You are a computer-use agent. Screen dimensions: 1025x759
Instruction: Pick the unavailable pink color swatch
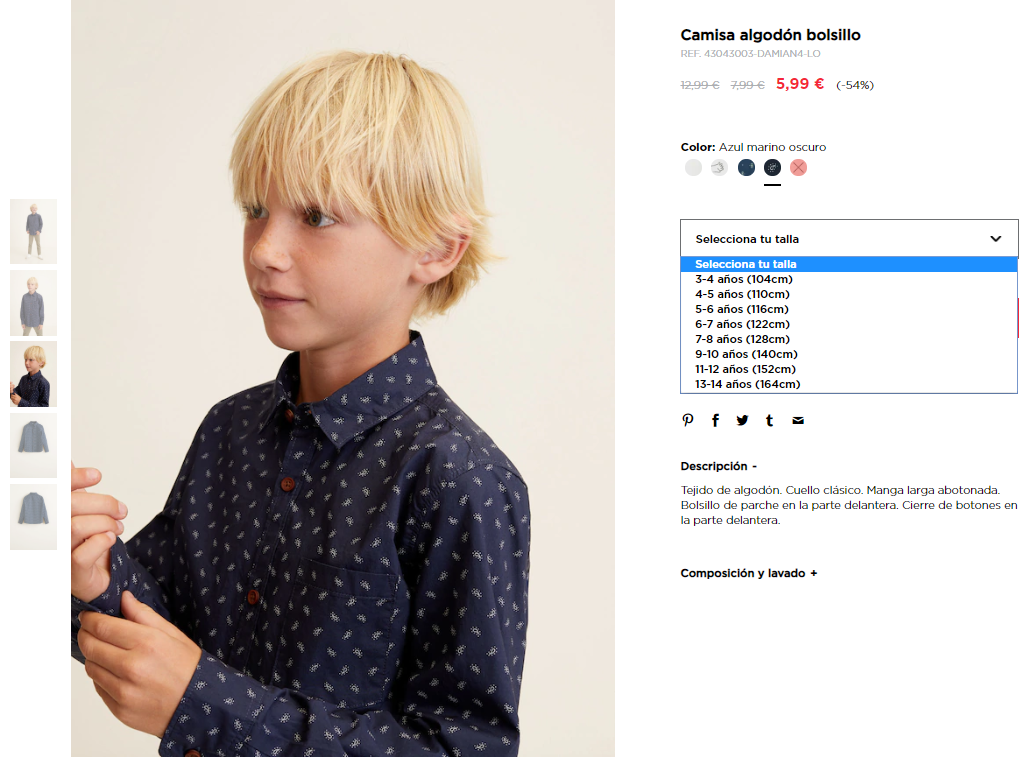pyautogui.click(x=798, y=168)
